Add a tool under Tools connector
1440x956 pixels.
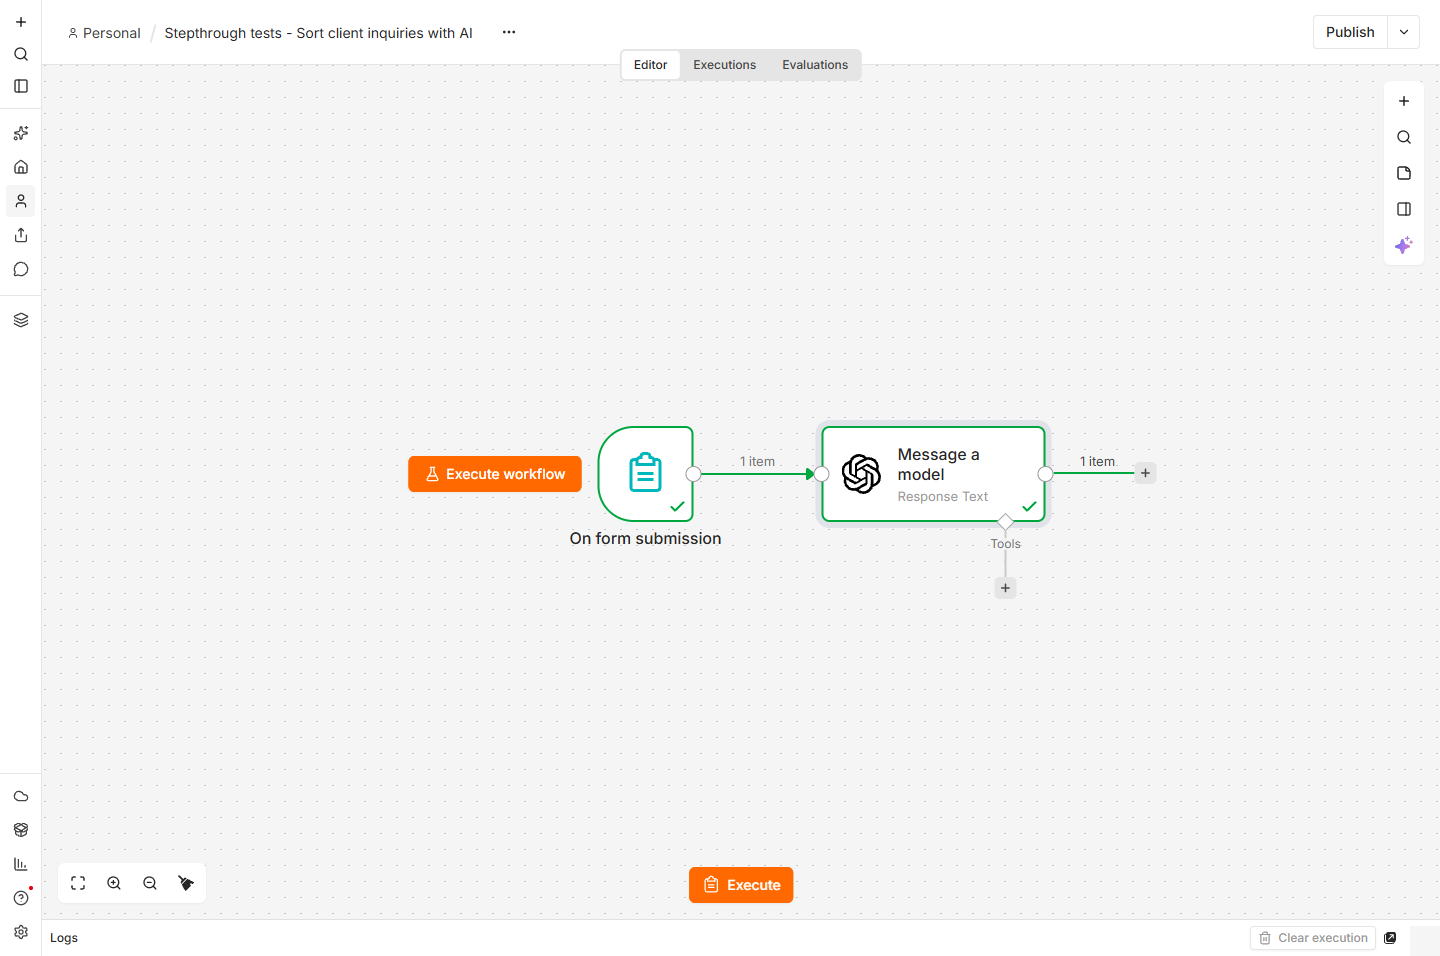(x=1006, y=588)
